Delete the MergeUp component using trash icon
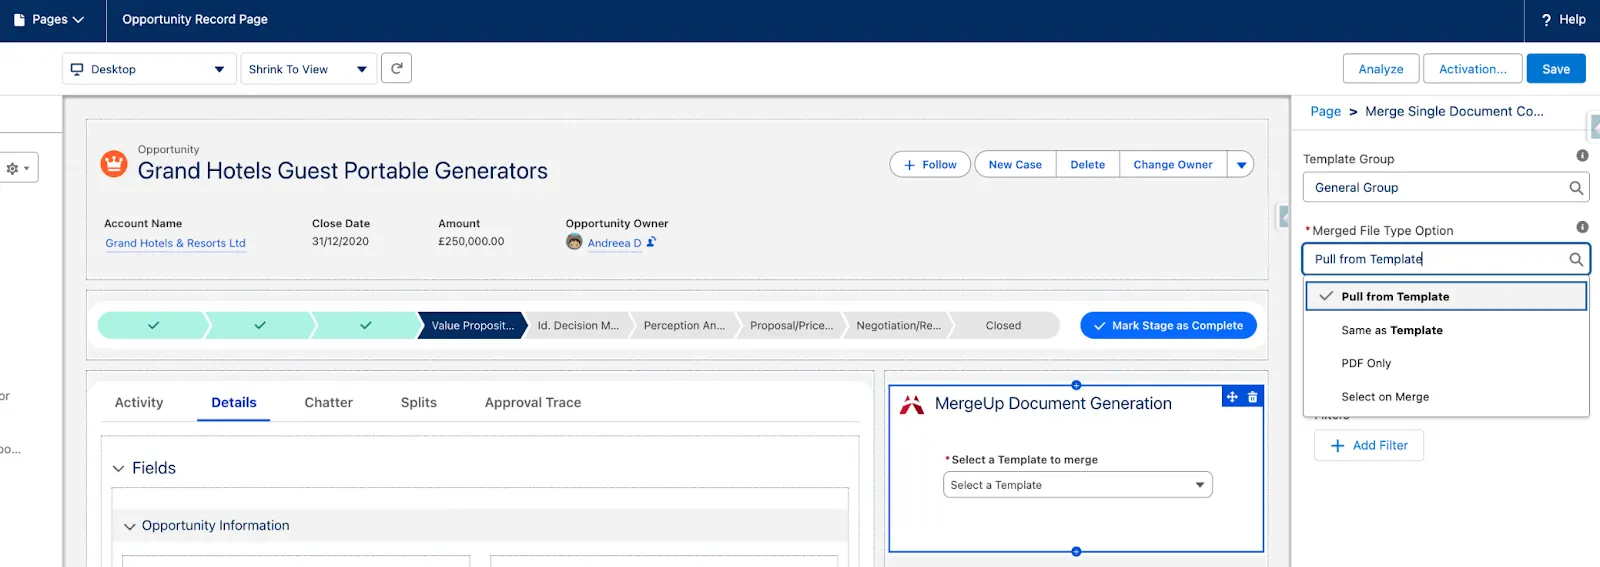The width and height of the screenshot is (1600, 567). pos(1252,397)
